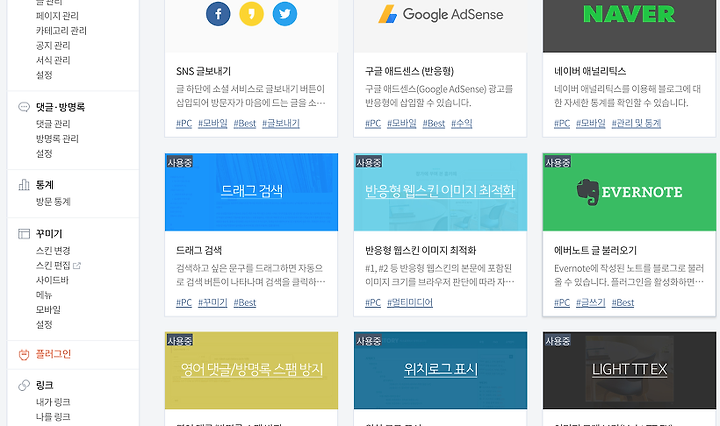Click the 위치로그 표시 banner
The height and width of the screenshot is (426, 720).
coord(440,370)
